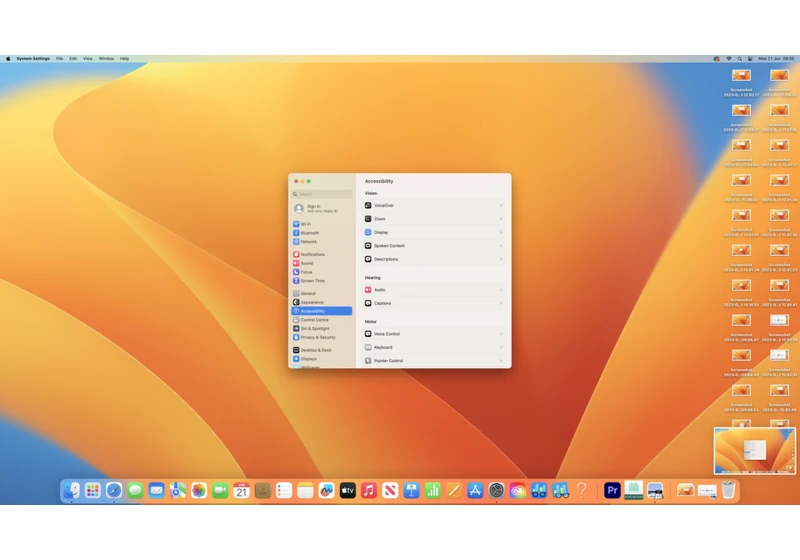800x560 pixels.
Task: Open Notes from the Dock
Action: point(305,491)
